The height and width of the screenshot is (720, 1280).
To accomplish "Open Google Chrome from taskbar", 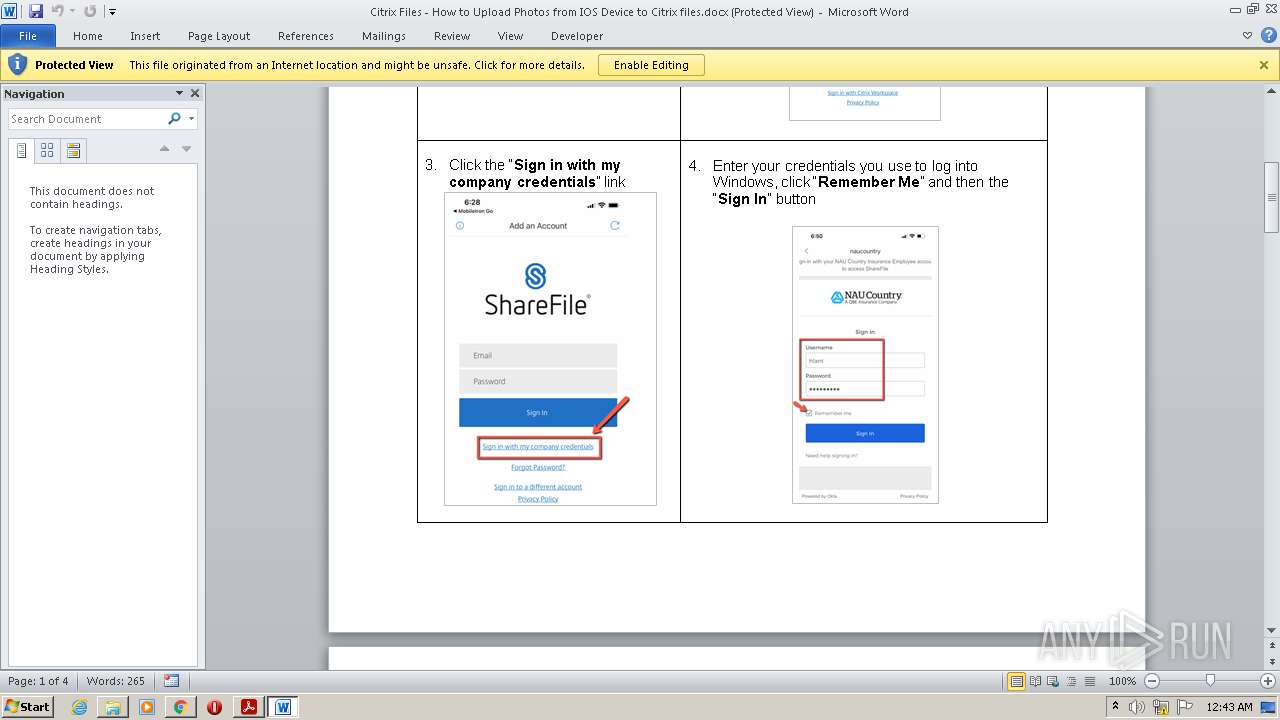I will pyautogui.click(x=180, y=707).
